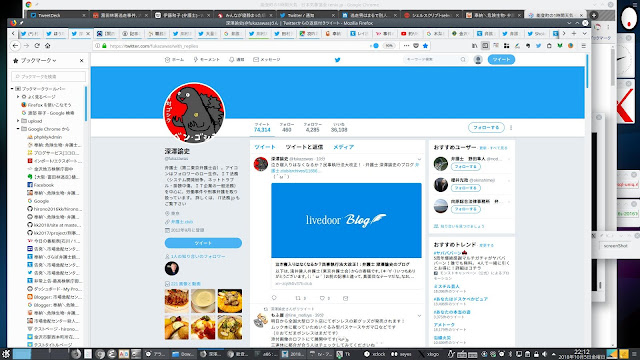Open the retweeted tweet's dropdown chevron
The image size is (640, 360).
click(x=419, y=316)
